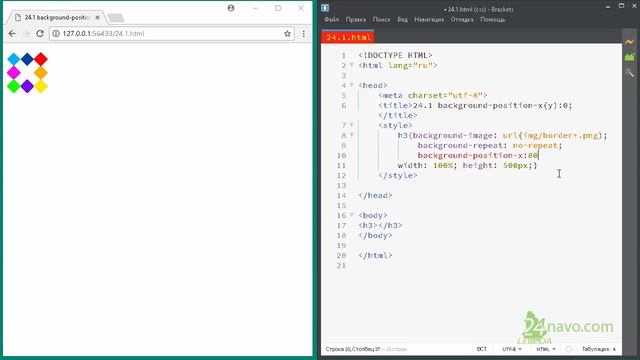Click width: 100% code on line 11
The height and width of the screenshot is (360, 640).
[427, 165]
